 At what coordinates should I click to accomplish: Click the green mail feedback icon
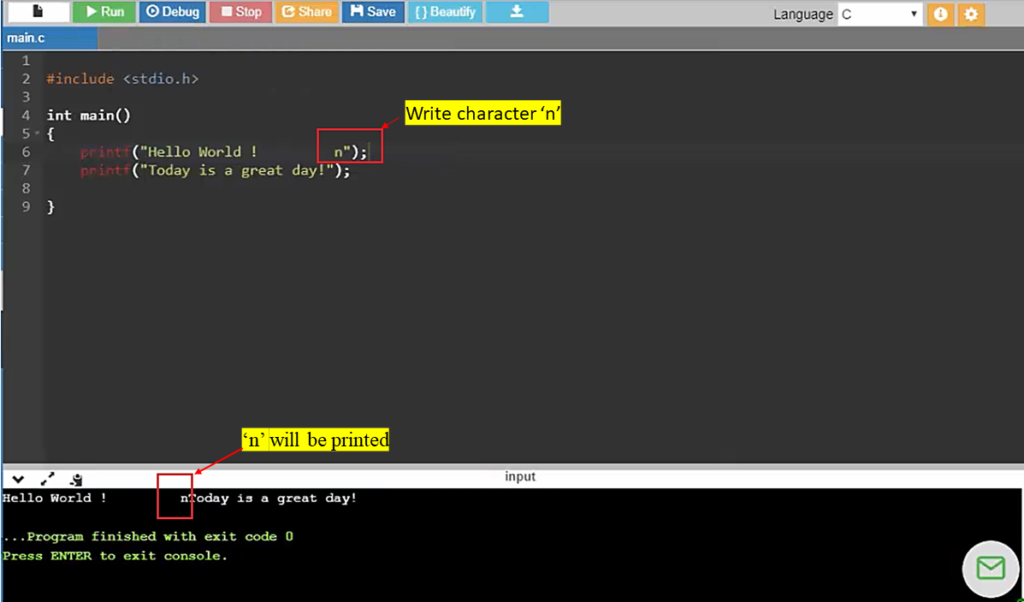[990, 568]
